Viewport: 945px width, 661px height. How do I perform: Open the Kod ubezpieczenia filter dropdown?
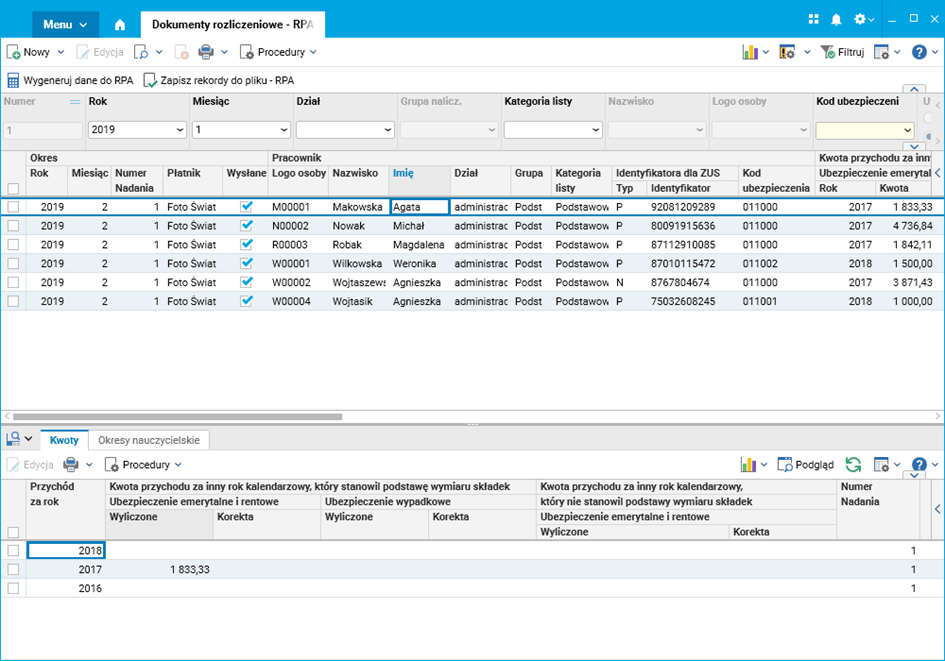[907, 130]
